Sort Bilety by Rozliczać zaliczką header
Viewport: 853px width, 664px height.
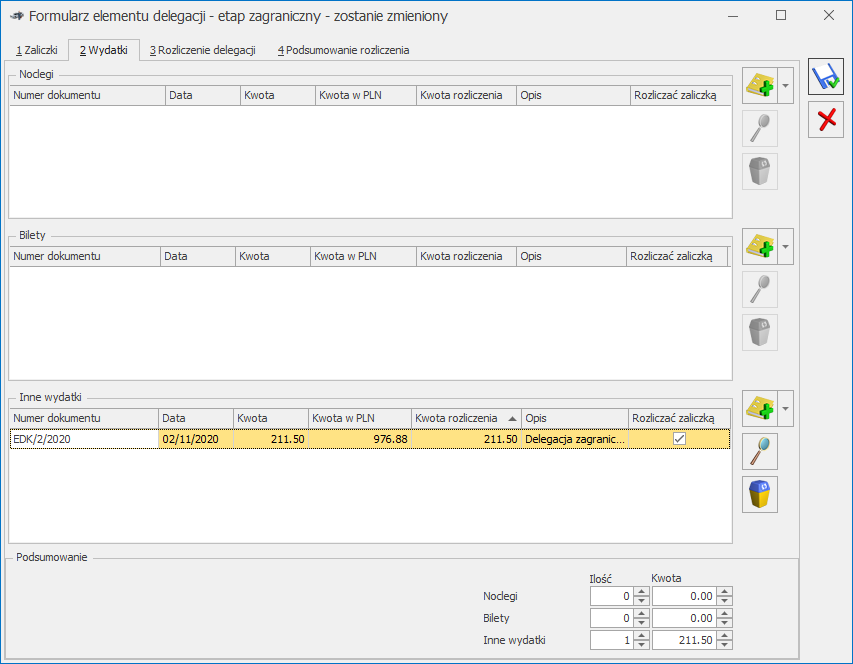tap(677, 256)
